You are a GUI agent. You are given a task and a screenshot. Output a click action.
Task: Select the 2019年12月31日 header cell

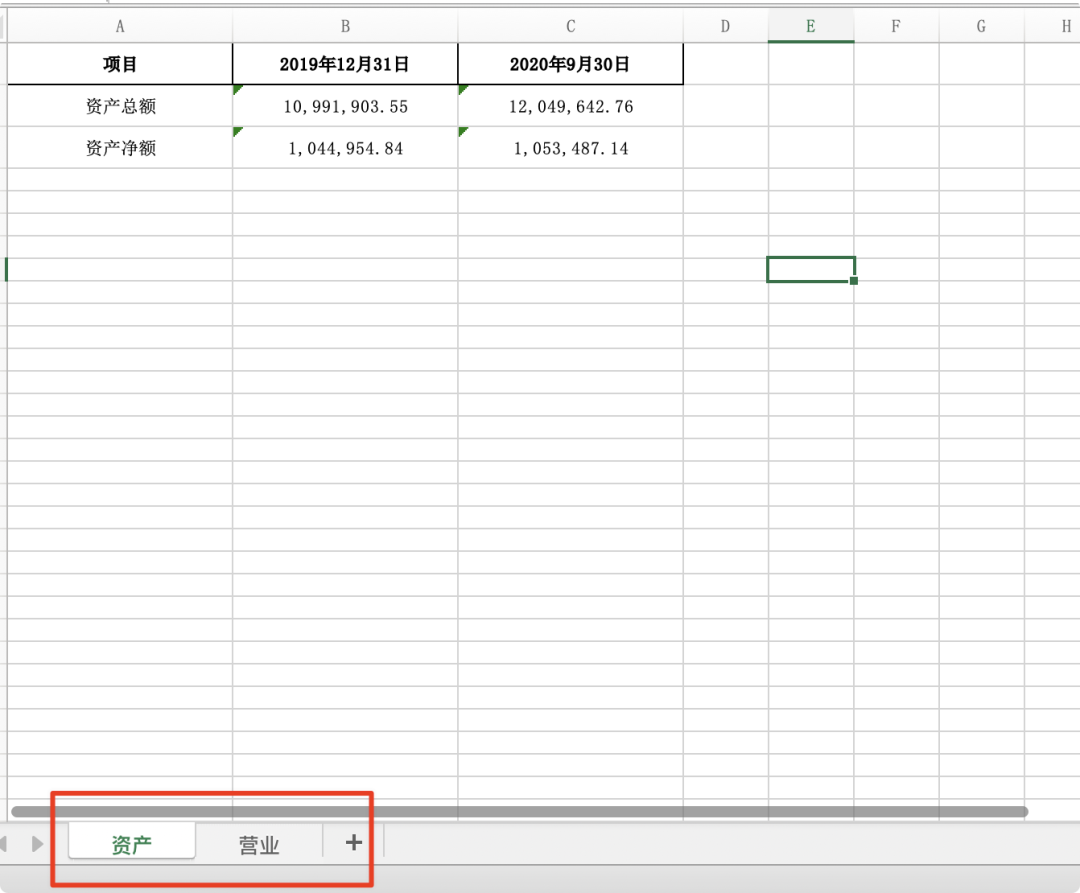click(x=345, y=65)
